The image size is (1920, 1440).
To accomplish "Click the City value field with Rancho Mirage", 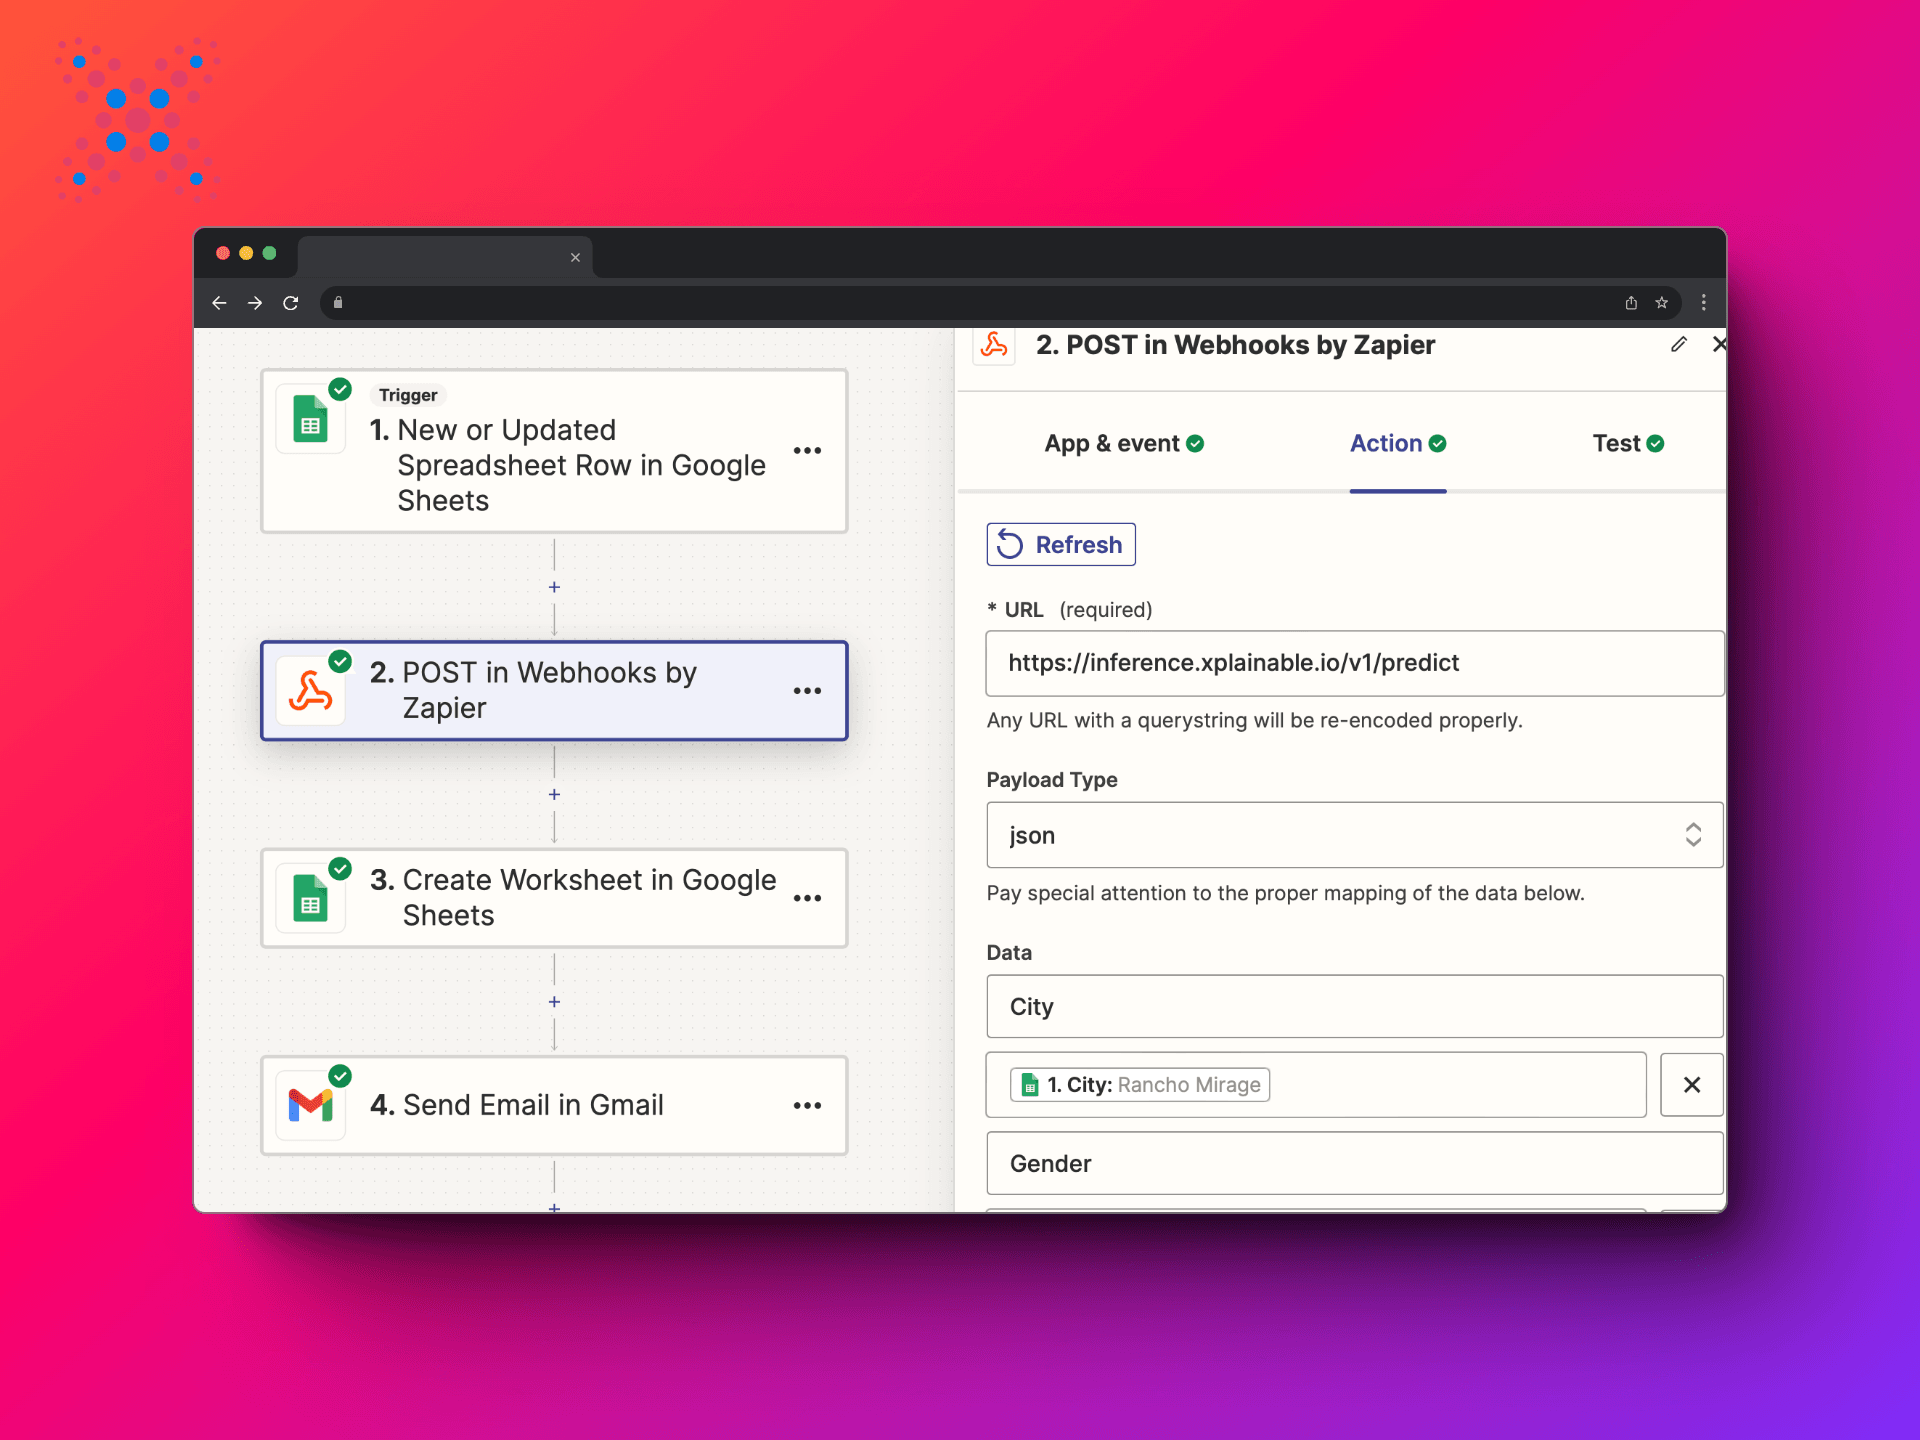I will [x=1316, y=1085].
